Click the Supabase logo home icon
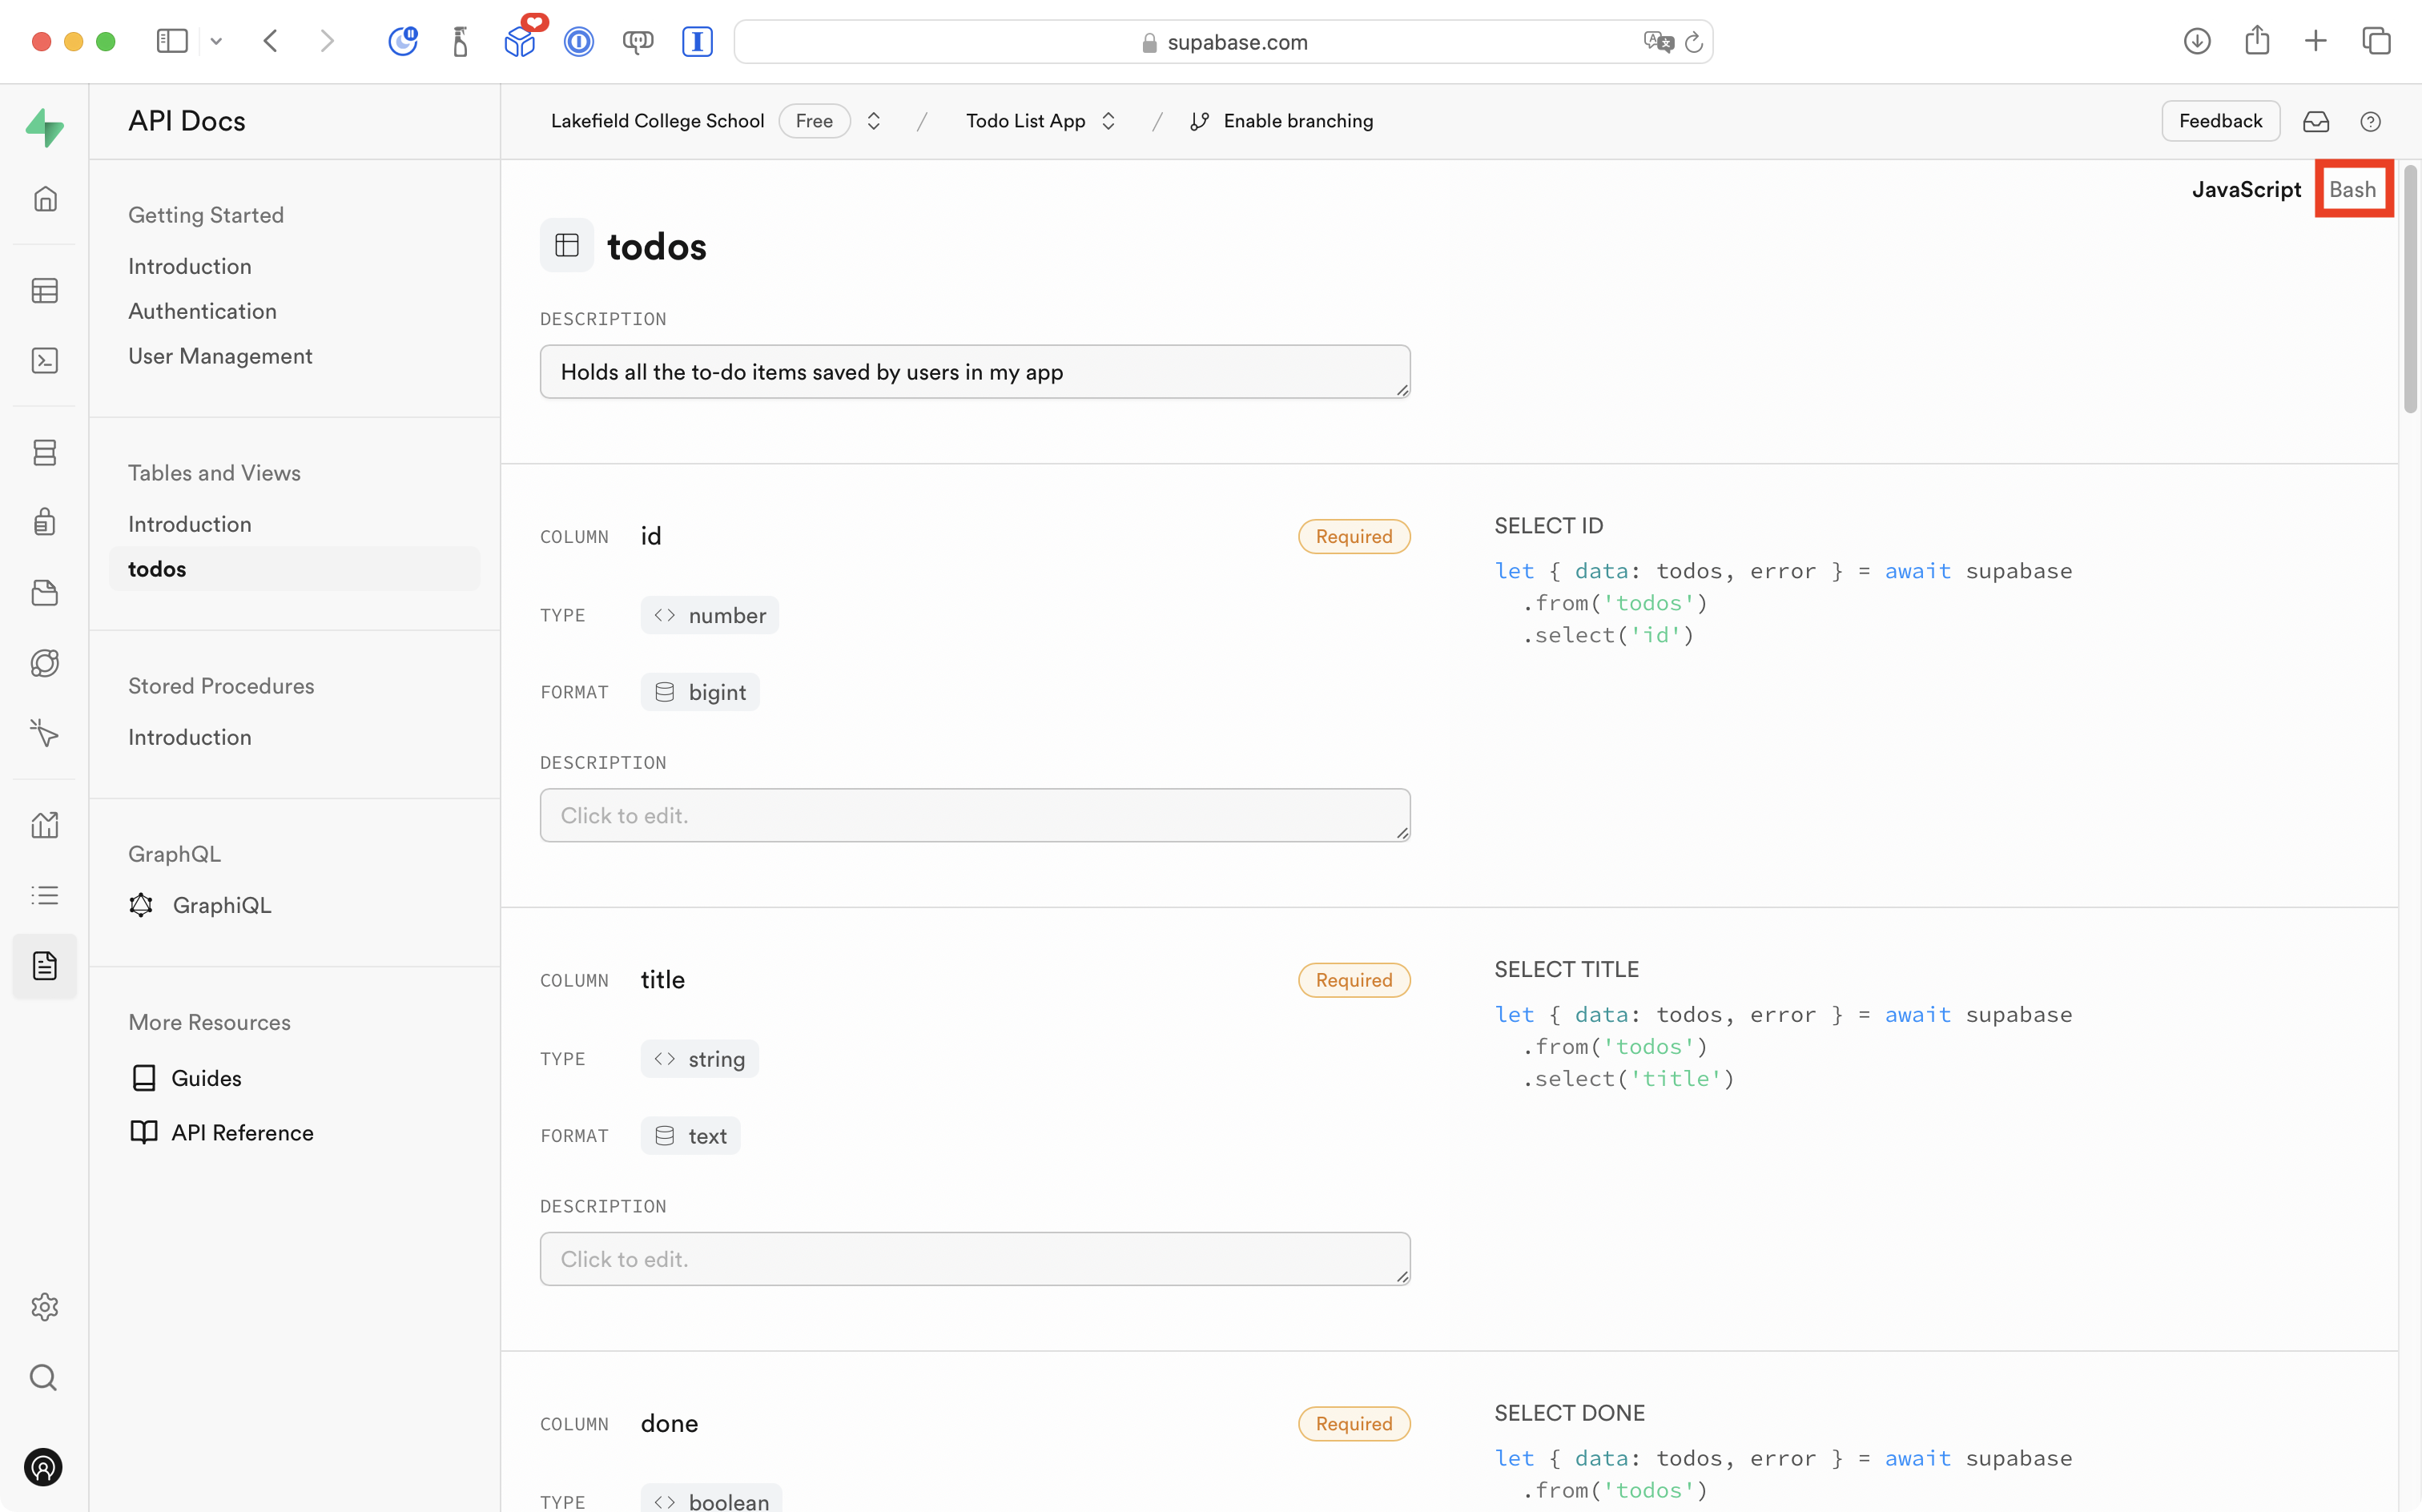This screenshot has width=2422, height=1512. click(45, 128)
